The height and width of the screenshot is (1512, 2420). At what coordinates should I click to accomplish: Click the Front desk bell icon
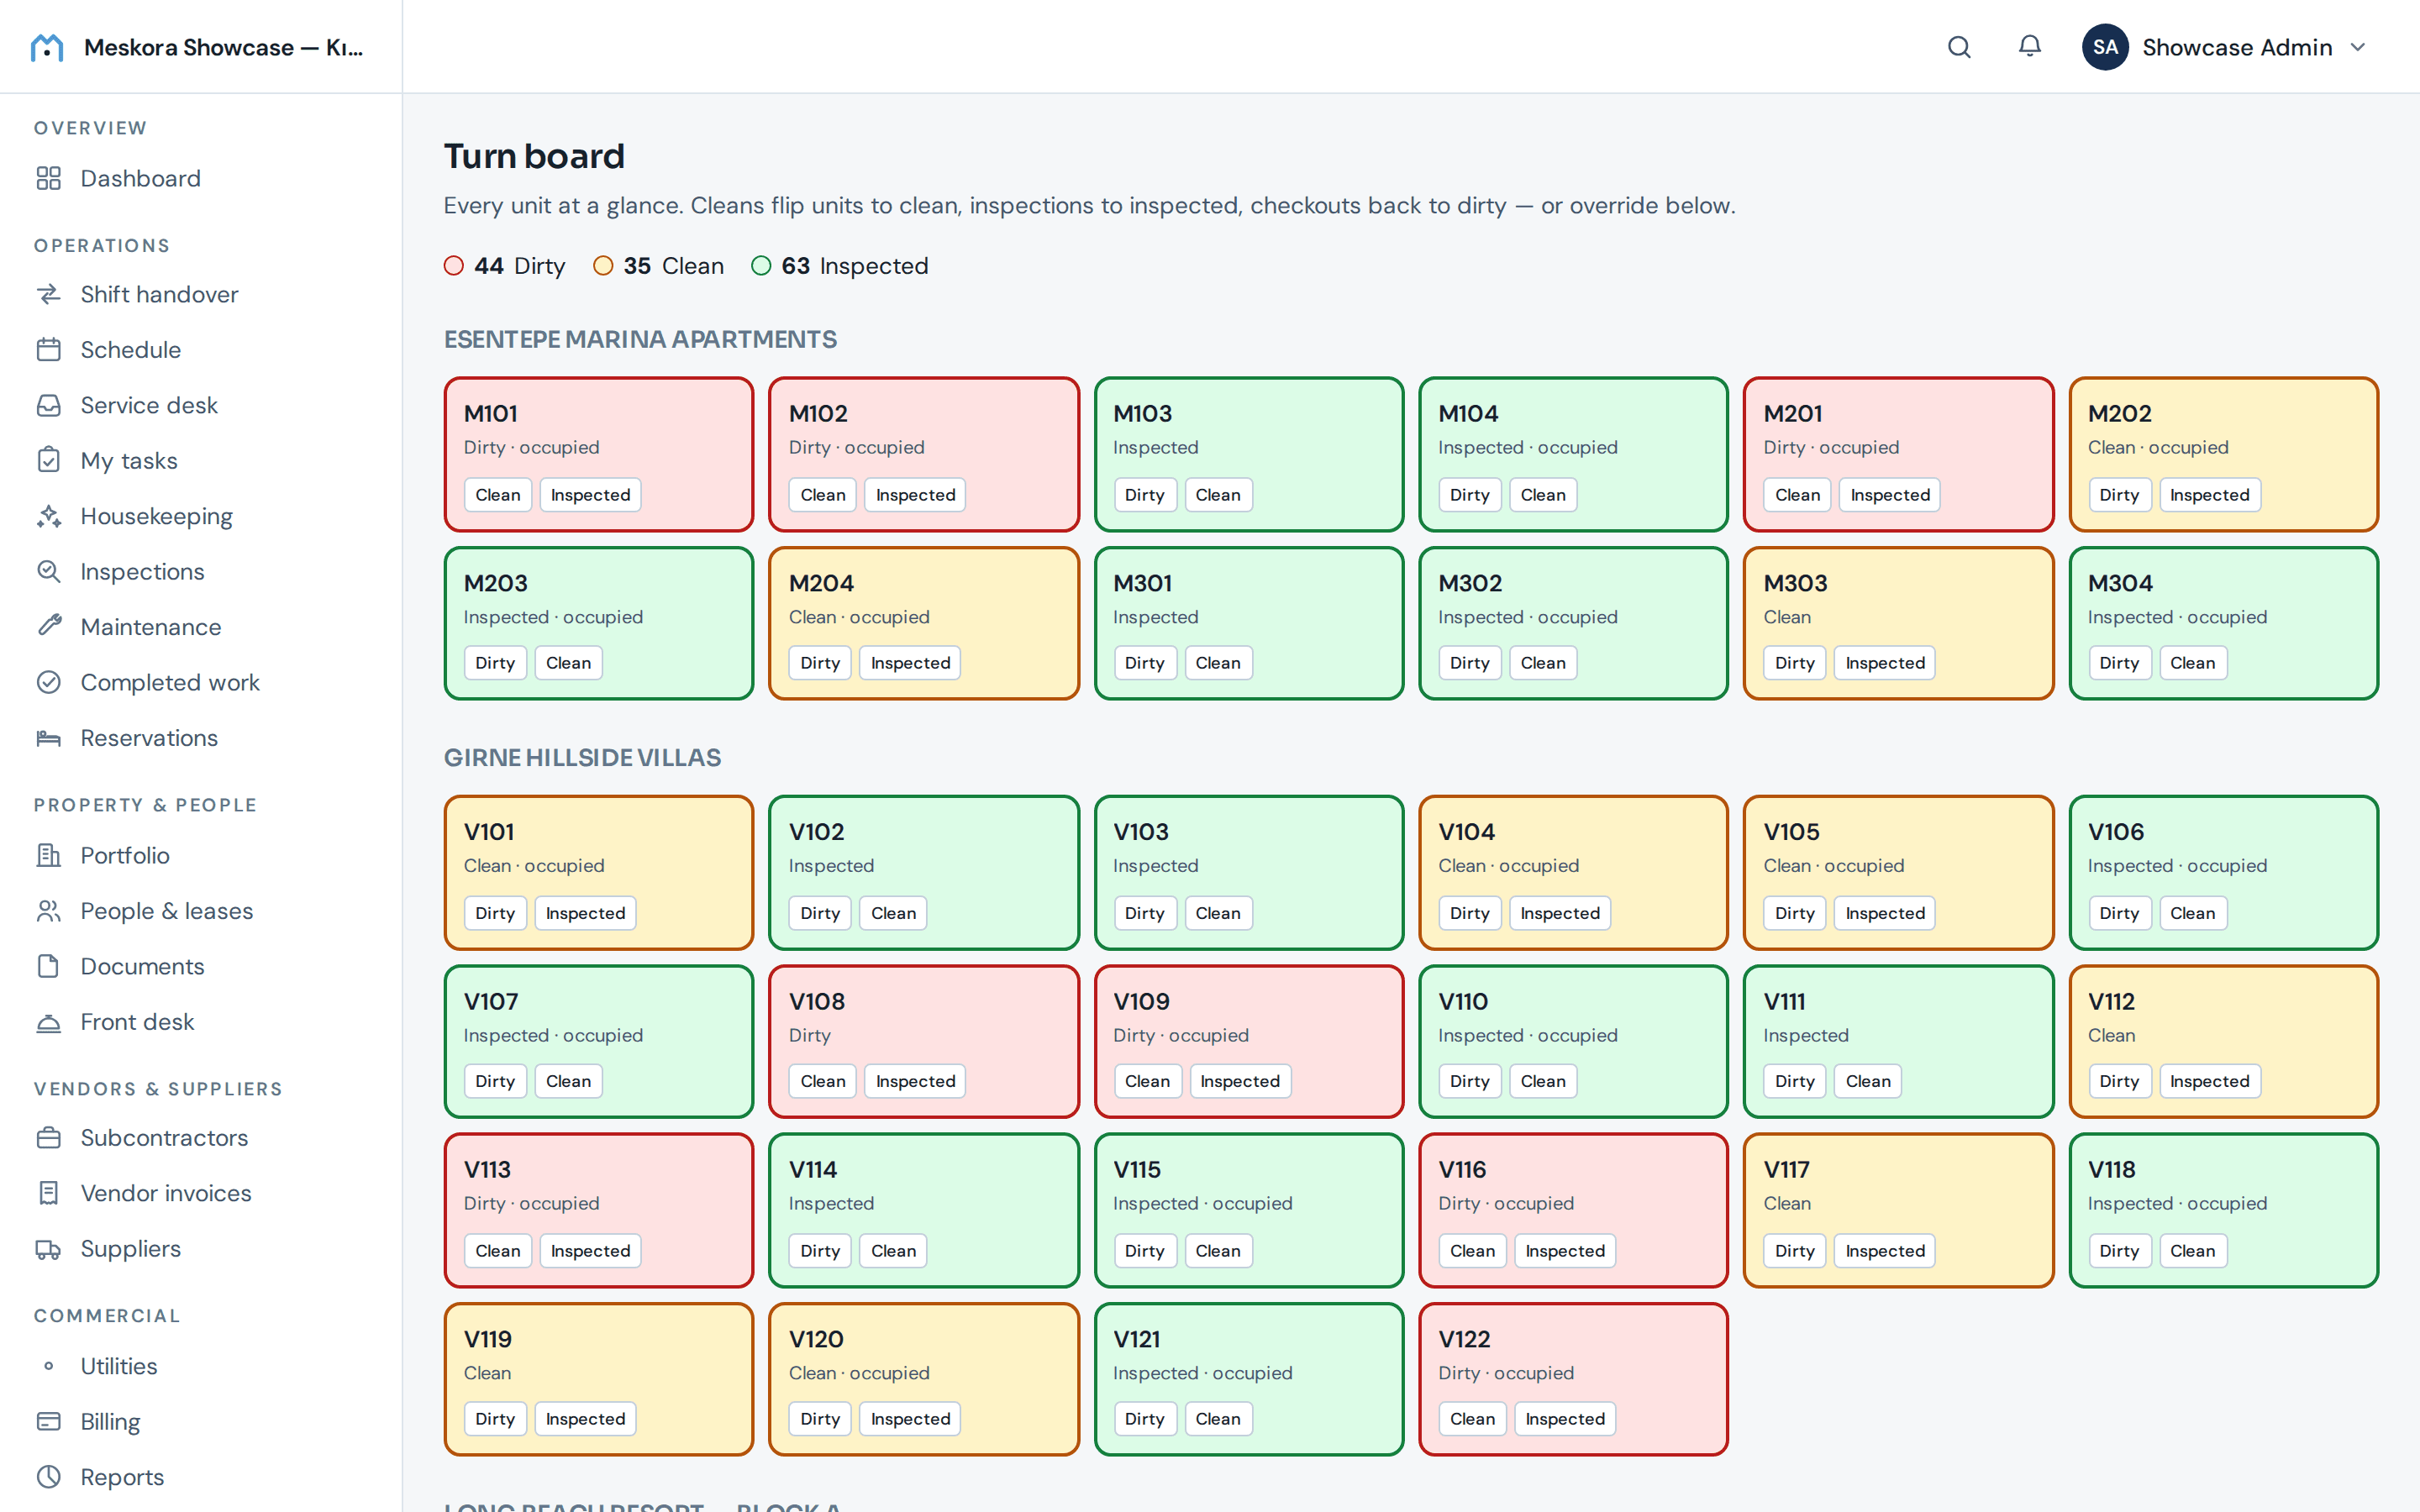48,1022
